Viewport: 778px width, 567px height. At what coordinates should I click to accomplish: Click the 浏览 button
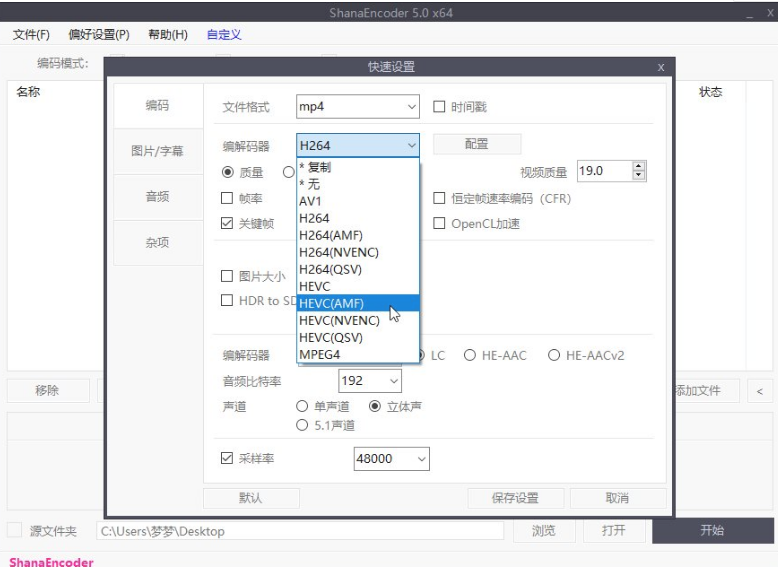[544, 531]
